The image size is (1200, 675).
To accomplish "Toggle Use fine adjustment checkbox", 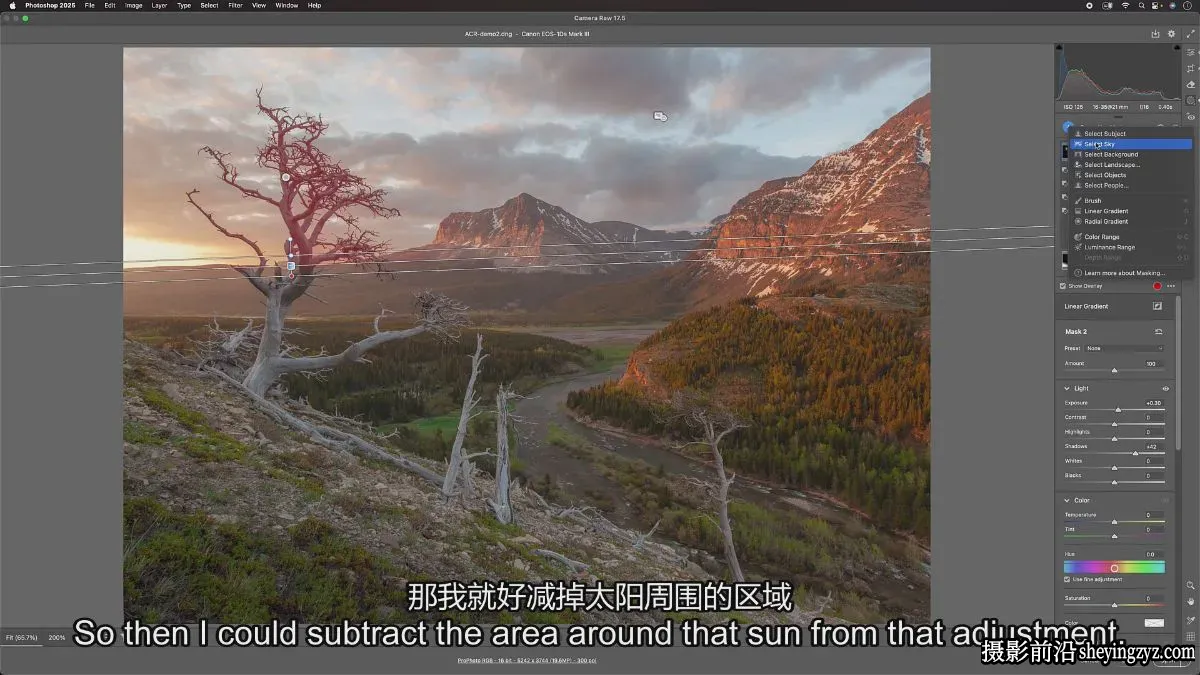I will click(x=1067, y=579).
